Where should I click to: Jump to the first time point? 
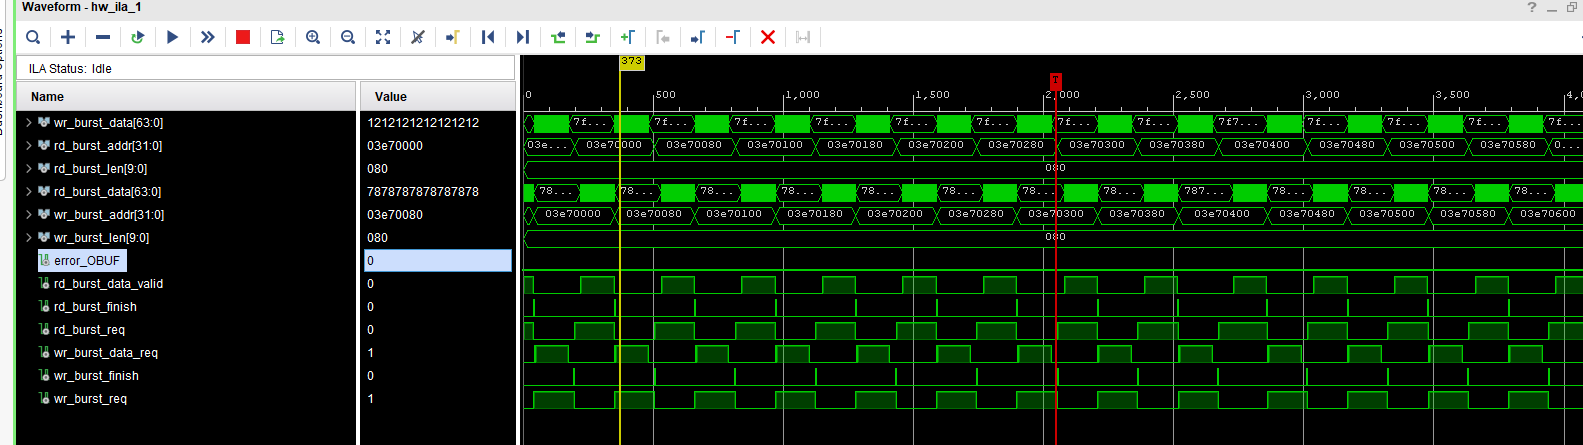coord(488,37)
